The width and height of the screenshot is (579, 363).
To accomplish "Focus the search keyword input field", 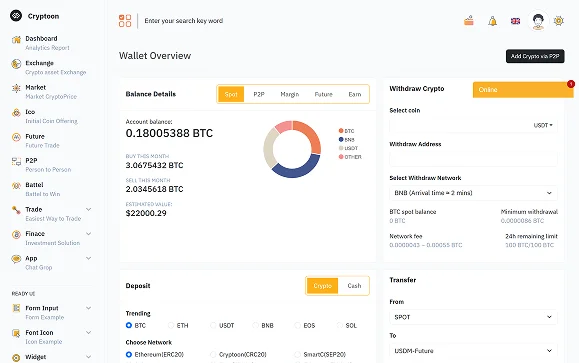I will [x=184, y=21].
